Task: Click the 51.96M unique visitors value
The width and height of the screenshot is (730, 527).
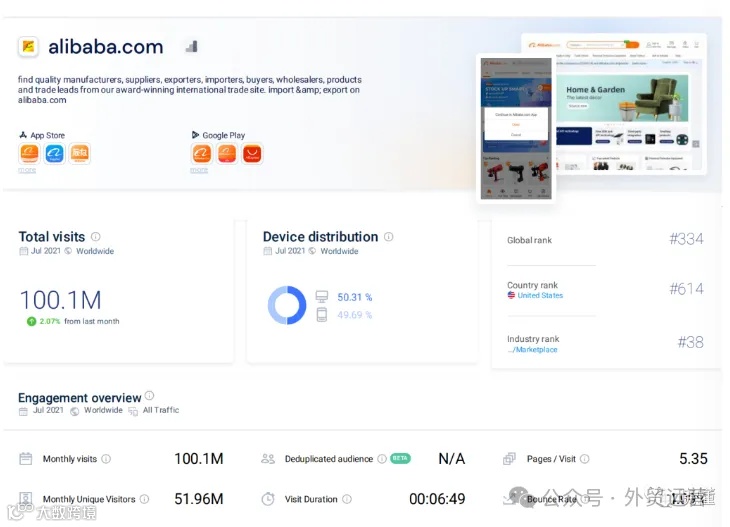Action: tap(199, 499)
